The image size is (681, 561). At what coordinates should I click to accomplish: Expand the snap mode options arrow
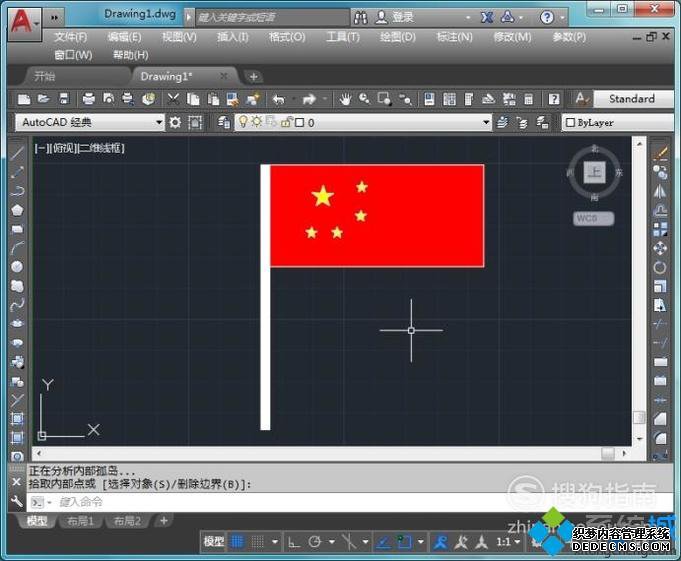tap(274, 541)
